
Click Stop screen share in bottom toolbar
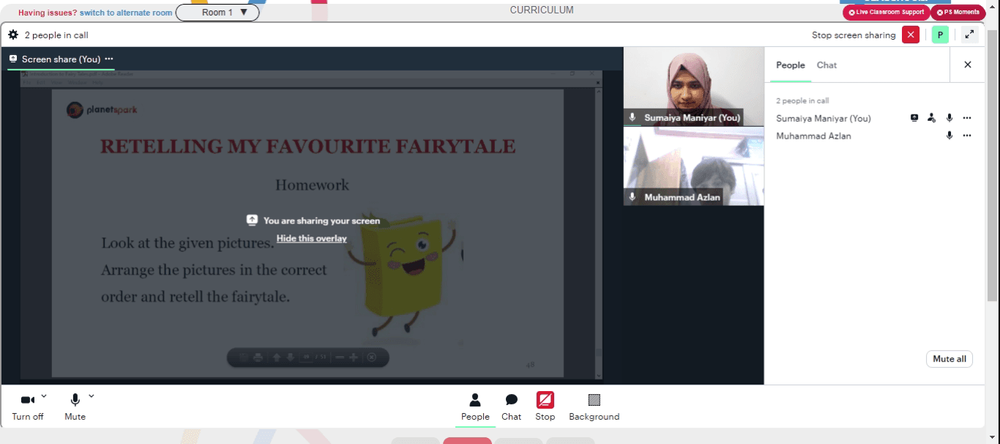[545, 407]
